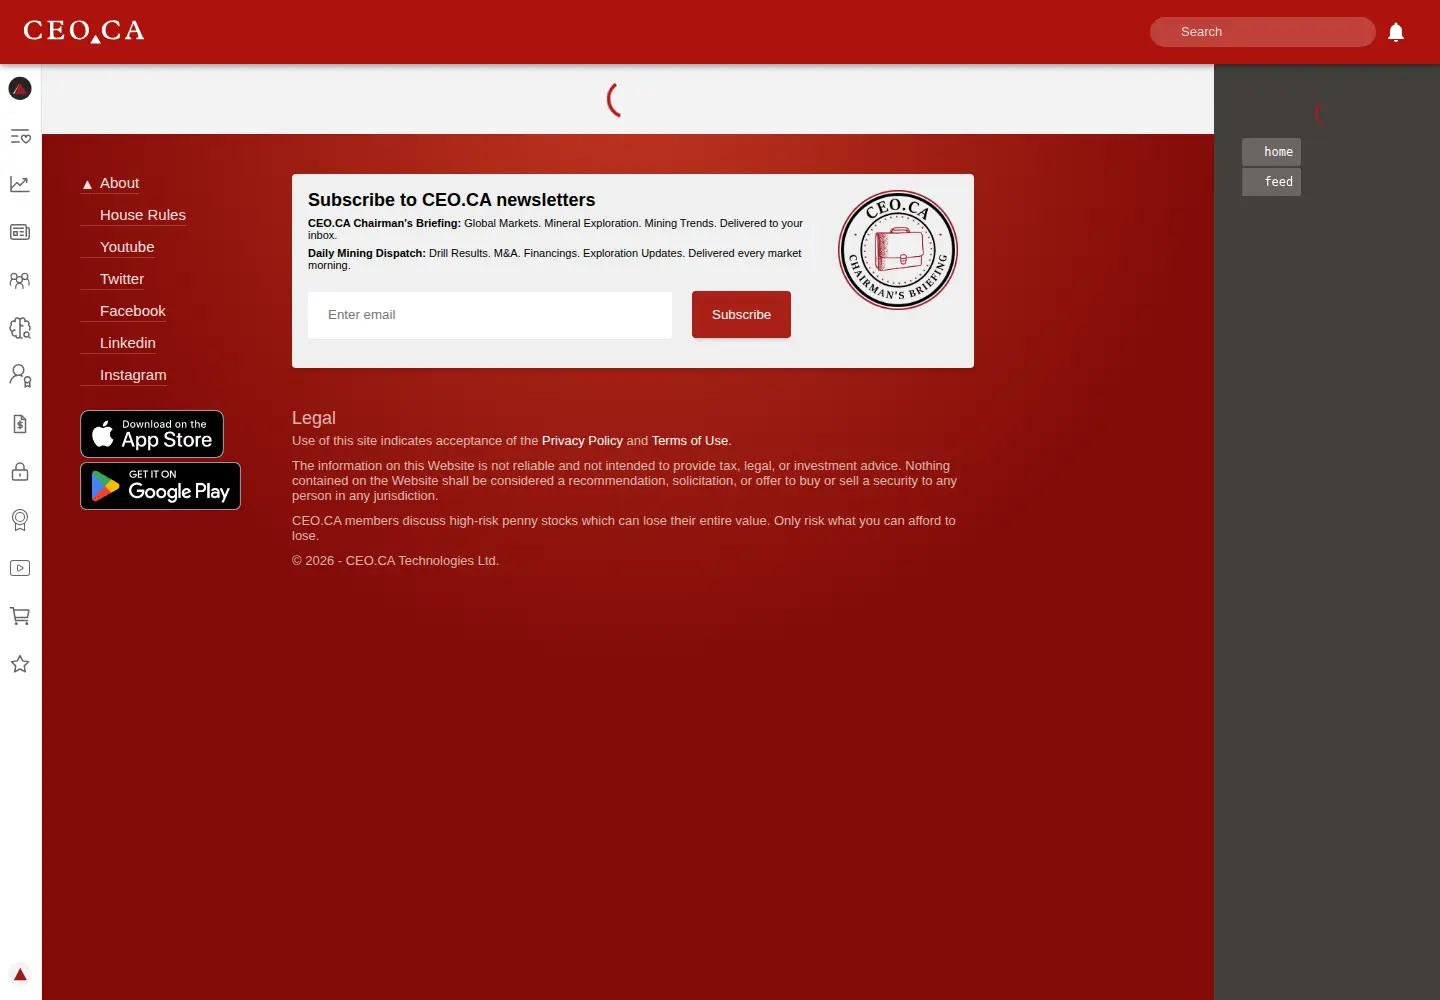
Task: Open the Facebook link
Action: pos(133,311)
